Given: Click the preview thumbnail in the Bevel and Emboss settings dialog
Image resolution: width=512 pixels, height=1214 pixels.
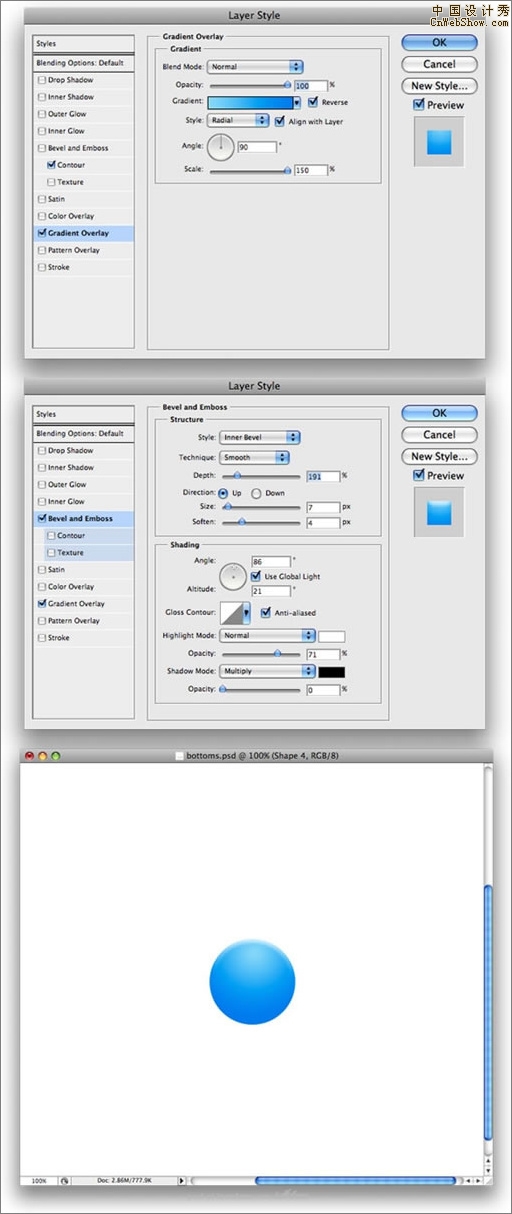Looking at the screenshot, I should [439, 512].
